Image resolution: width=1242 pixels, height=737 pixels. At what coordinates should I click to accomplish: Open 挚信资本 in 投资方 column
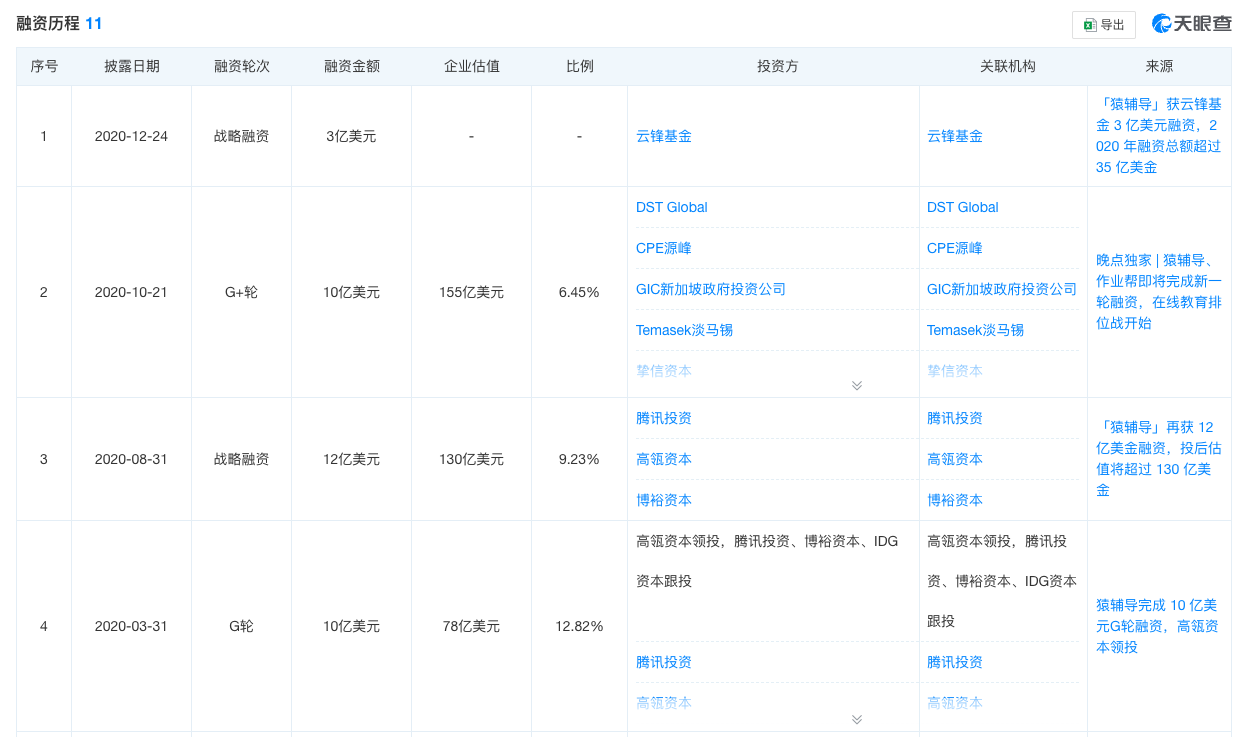664,371
